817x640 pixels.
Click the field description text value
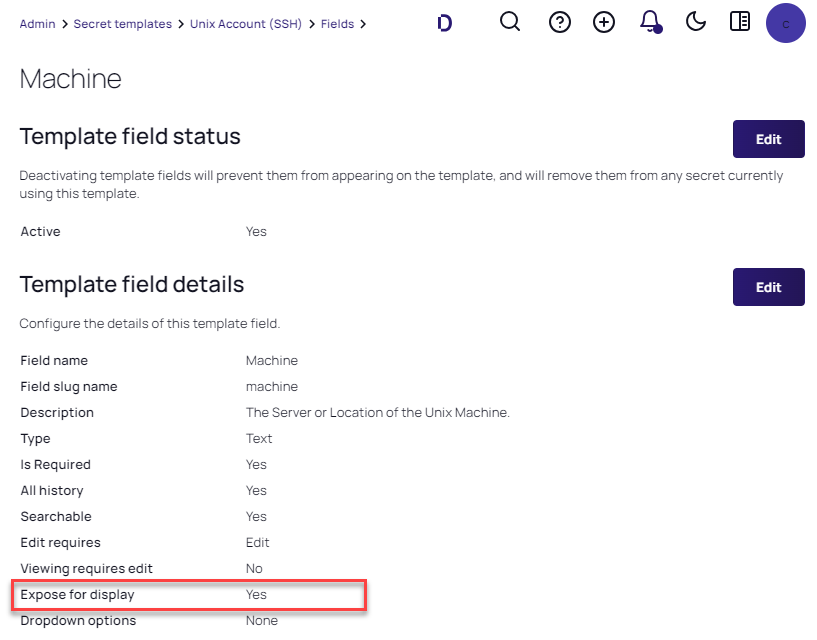(x=377, y=413)
